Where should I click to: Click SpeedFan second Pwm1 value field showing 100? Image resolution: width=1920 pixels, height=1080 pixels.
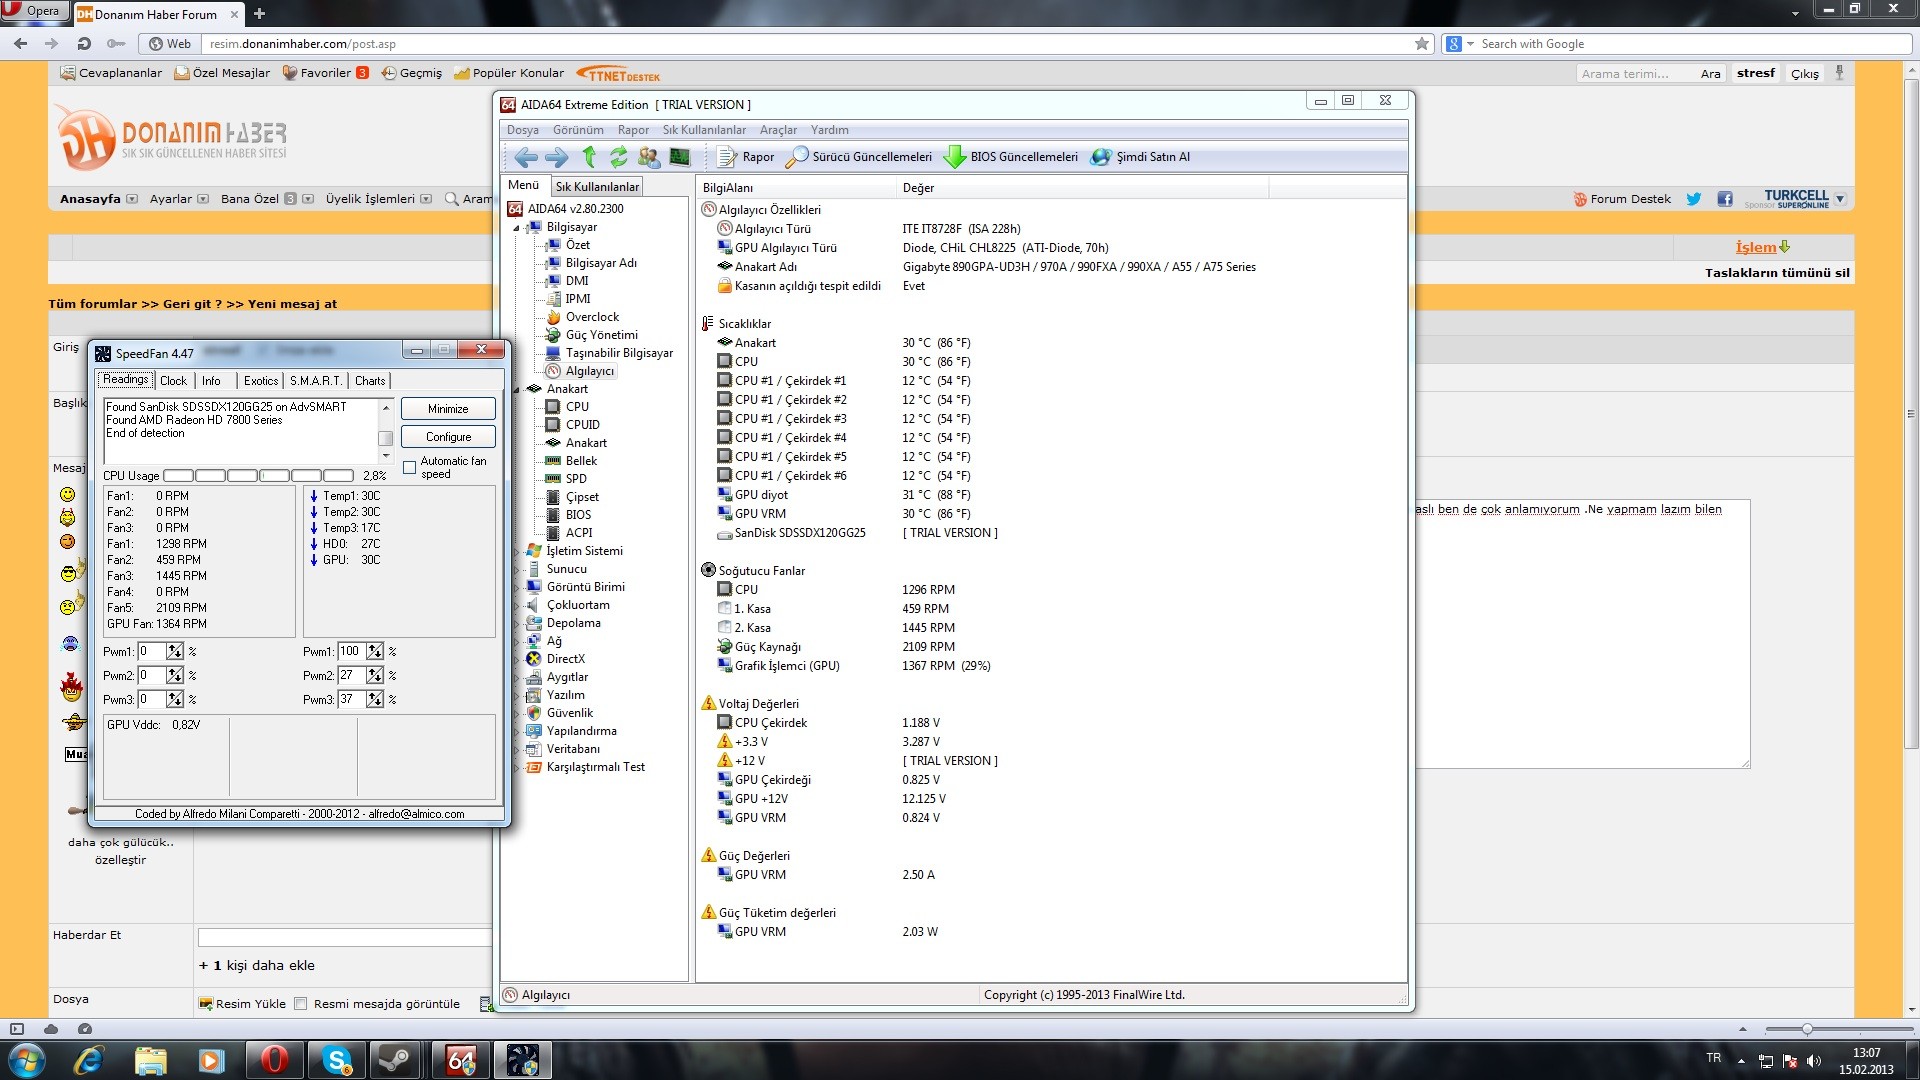tap(352, 652)
